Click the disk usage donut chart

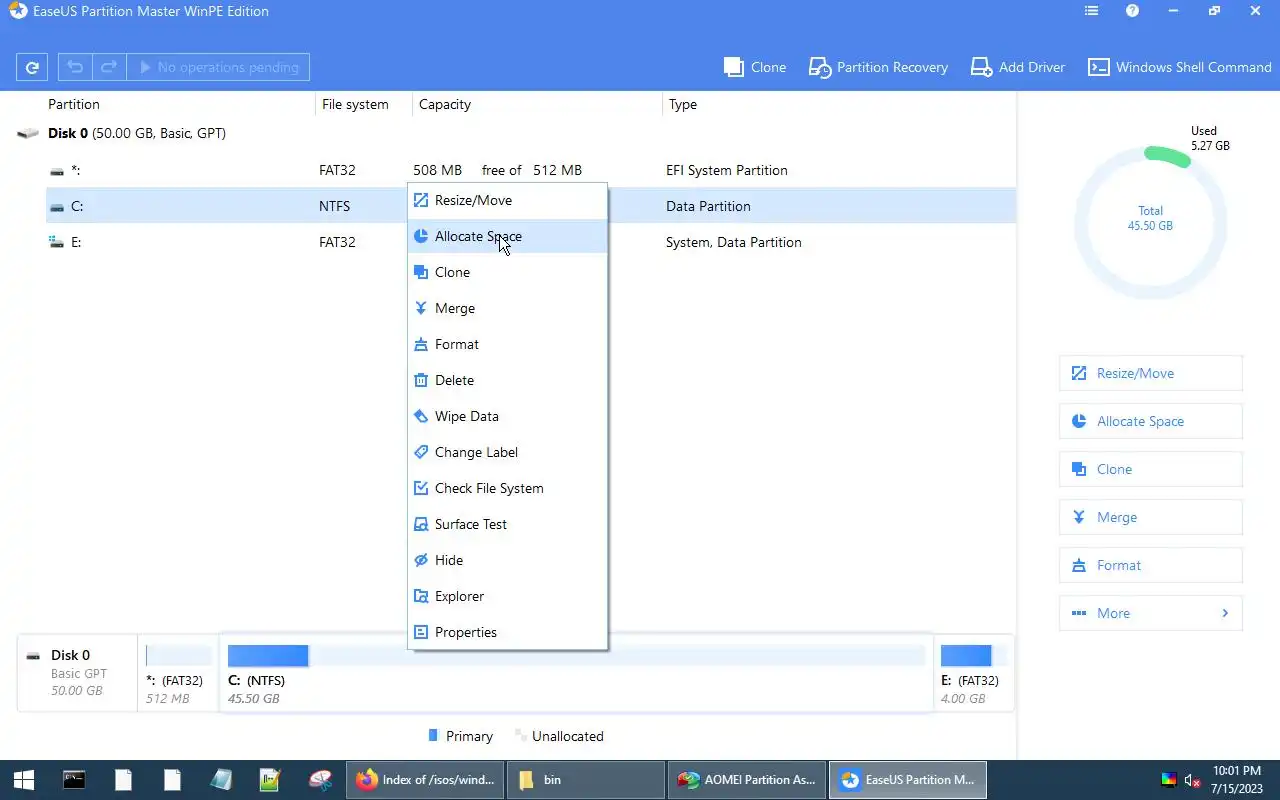tap(1150, 221)
